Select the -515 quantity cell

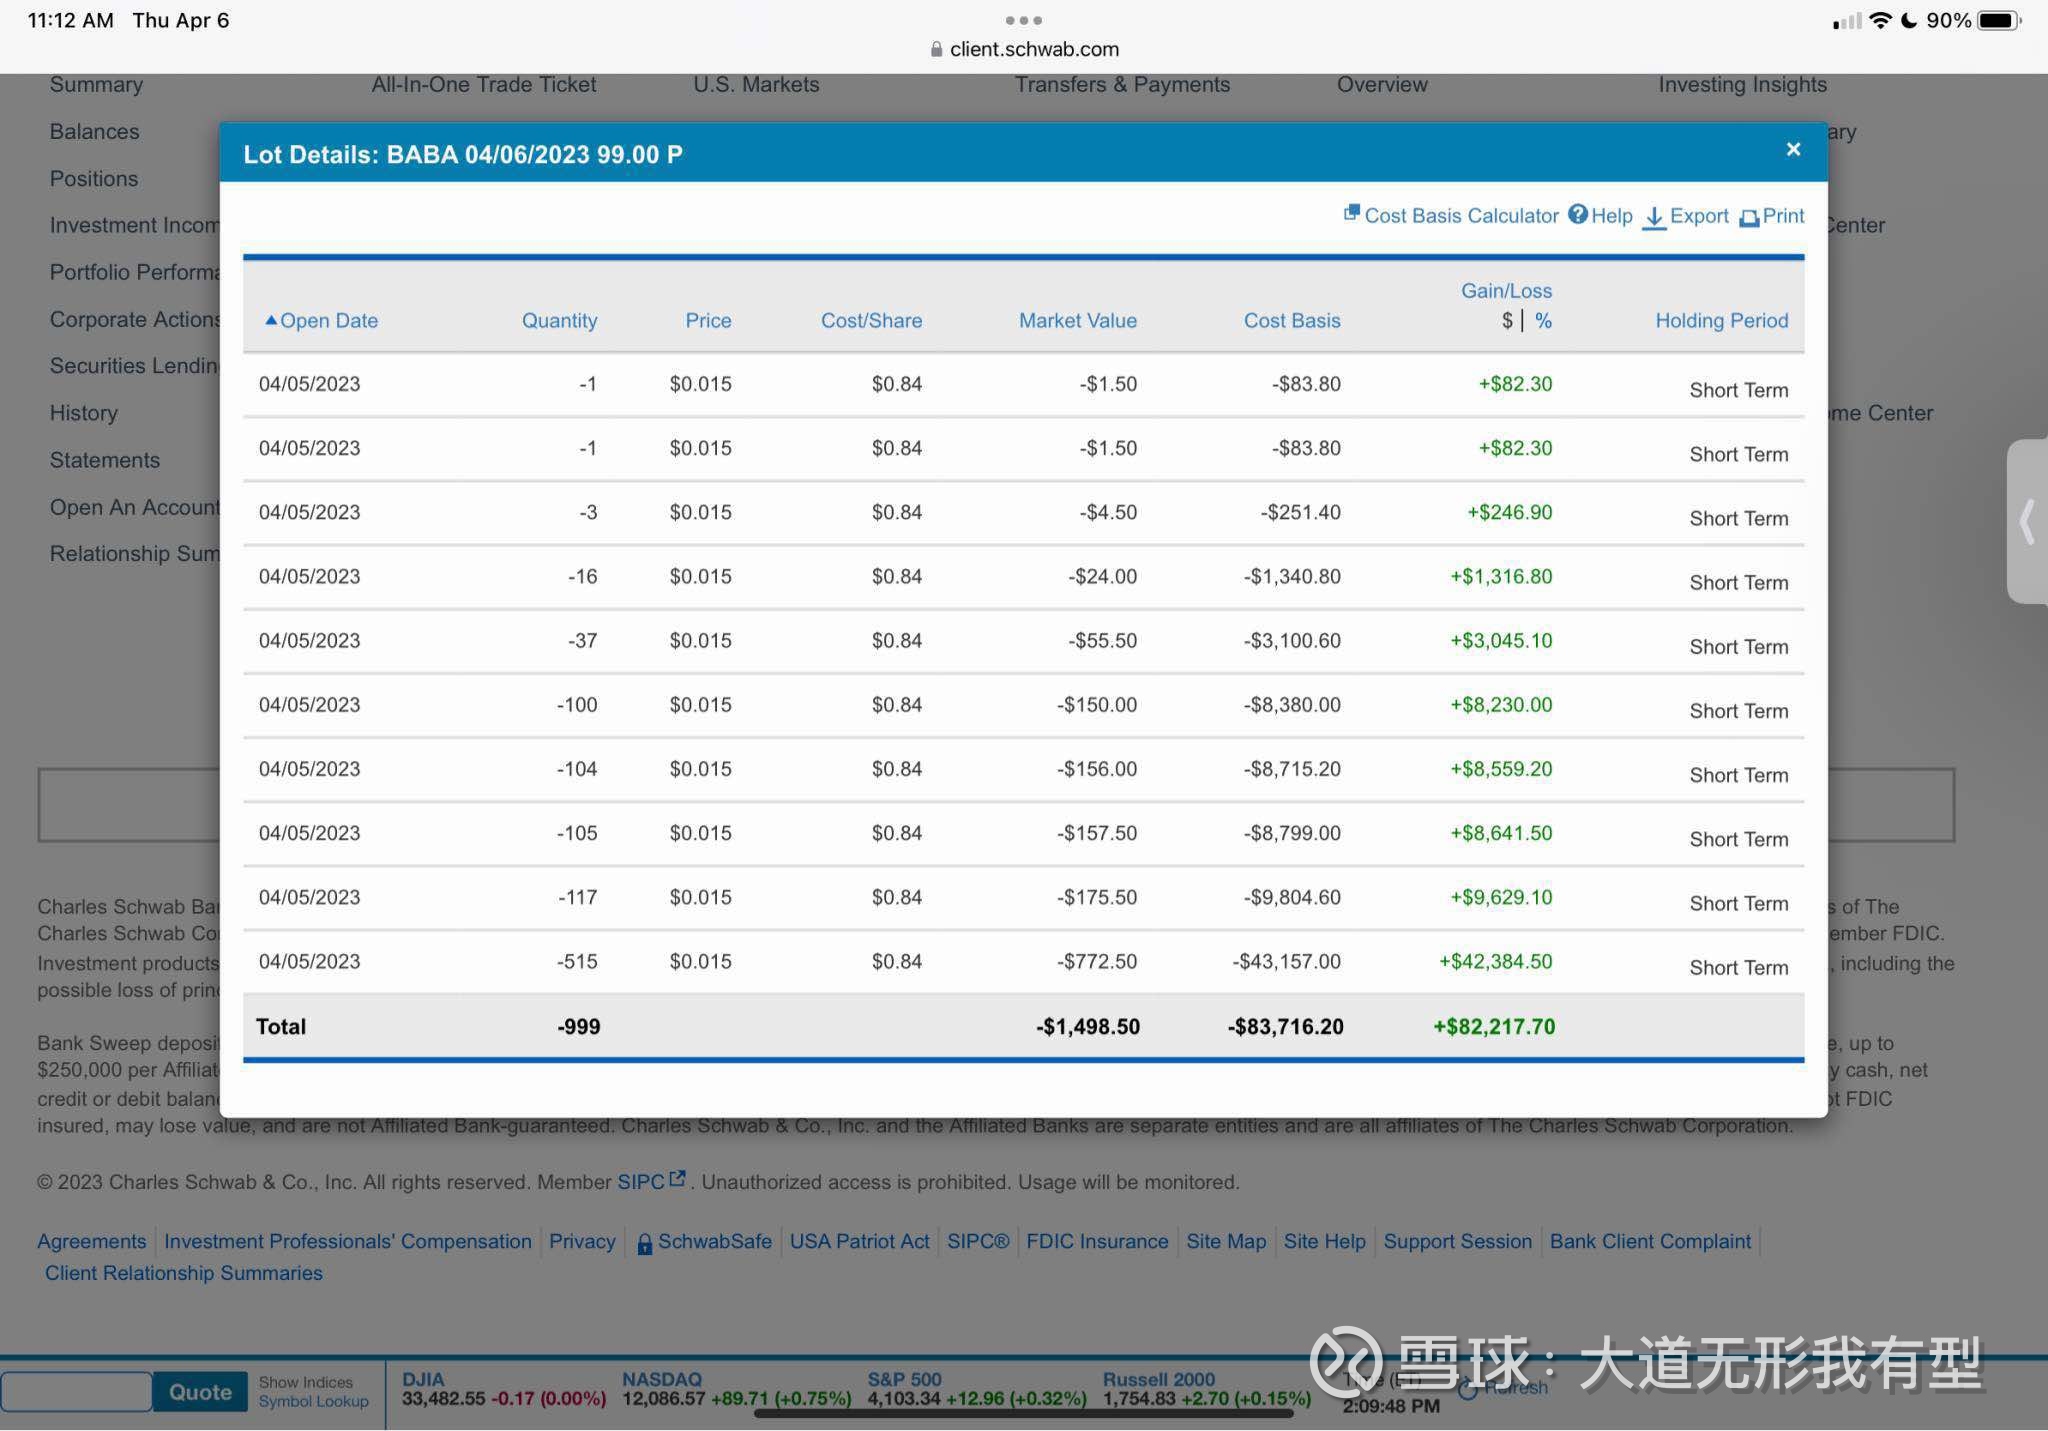tap(577, 961)
